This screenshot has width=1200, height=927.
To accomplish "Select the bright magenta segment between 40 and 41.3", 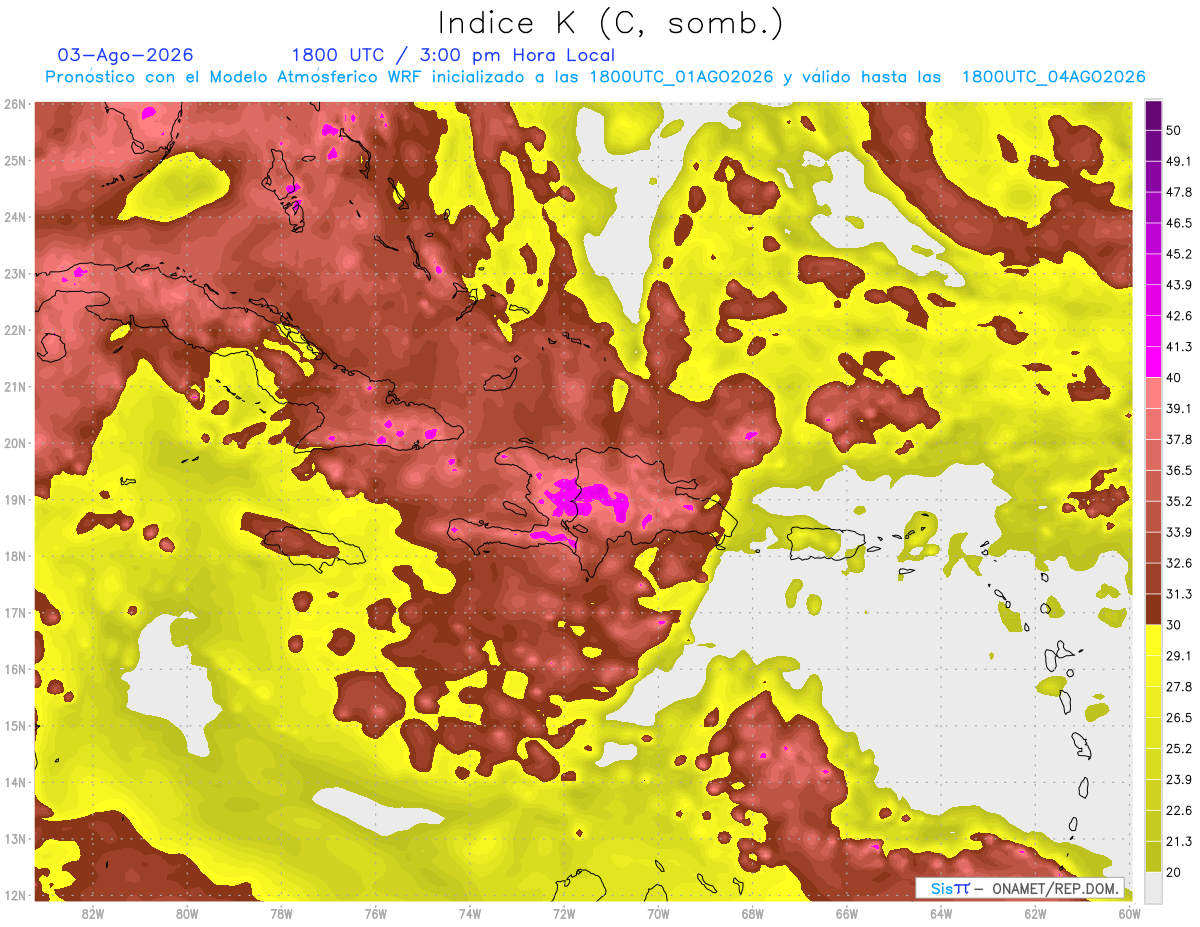I will pyautogui.click(x=1153, y=362).
